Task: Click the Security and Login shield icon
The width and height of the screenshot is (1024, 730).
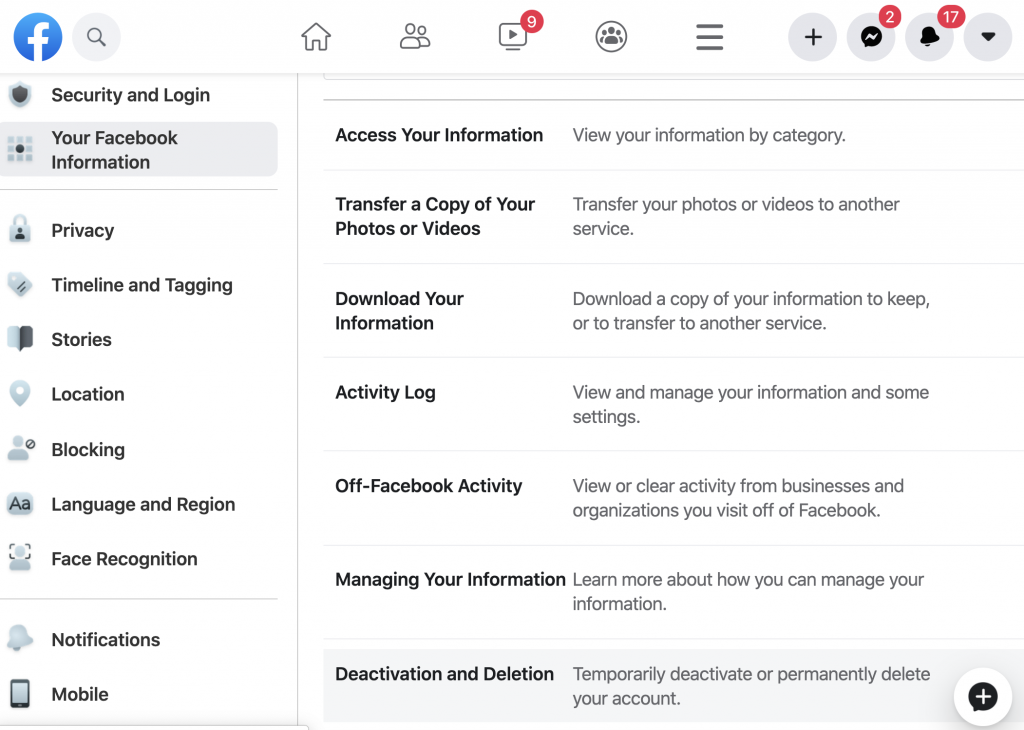Action: (20, 95)
